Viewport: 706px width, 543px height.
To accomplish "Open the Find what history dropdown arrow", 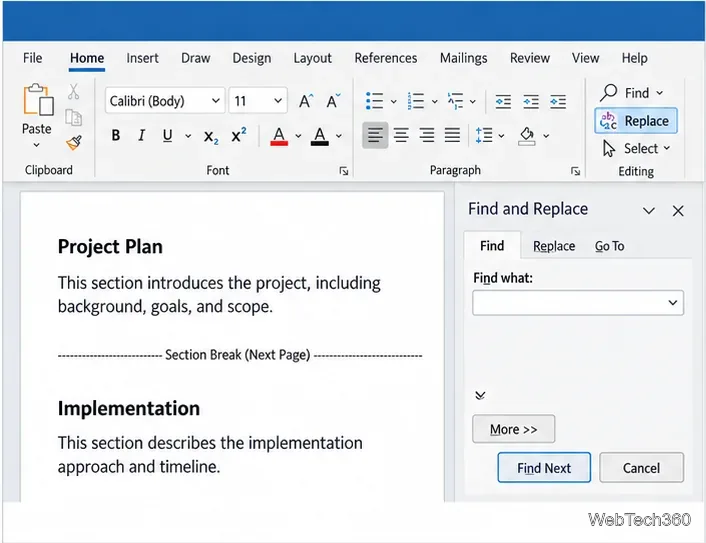I will [x=673, y=303].
